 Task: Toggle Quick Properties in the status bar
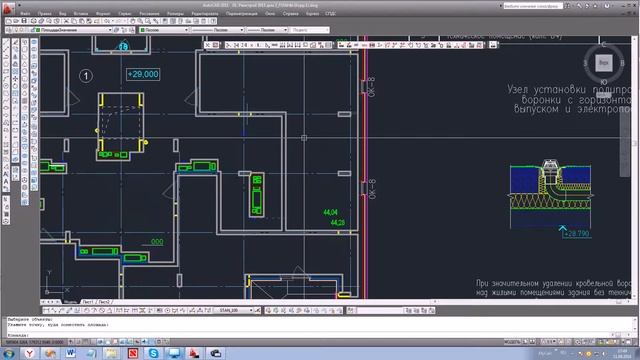point(159,341)
